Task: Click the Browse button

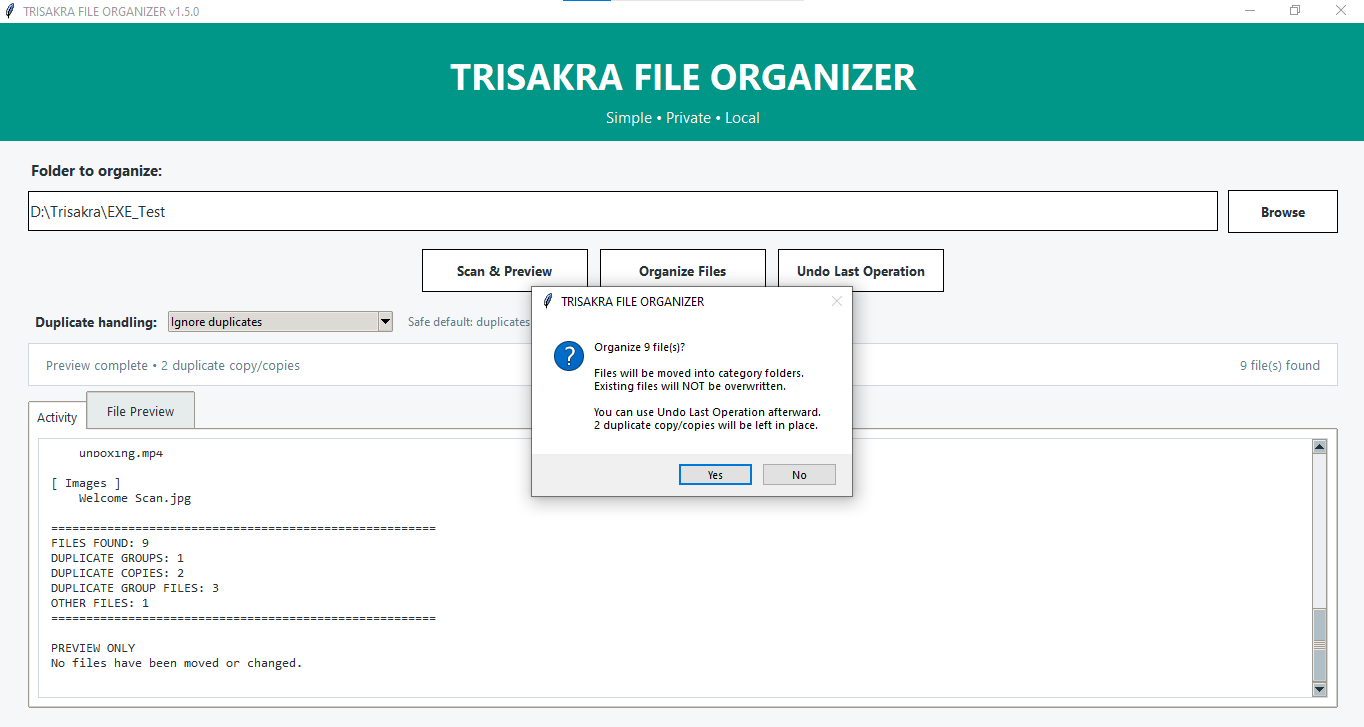Action: pos(1283,212)
